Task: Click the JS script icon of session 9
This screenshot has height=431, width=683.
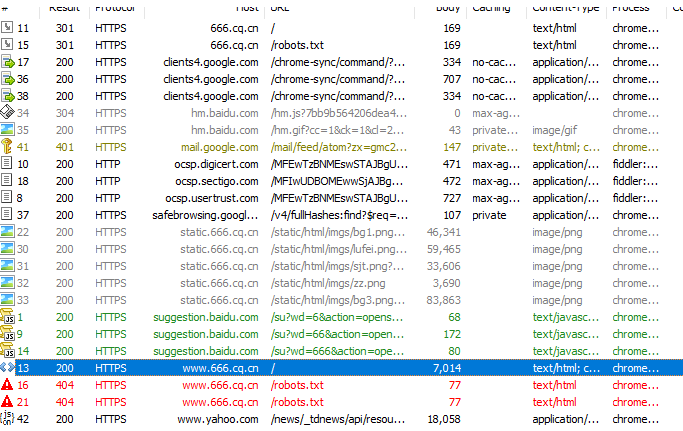Action: pyautogui.click(x=7, y=333)
